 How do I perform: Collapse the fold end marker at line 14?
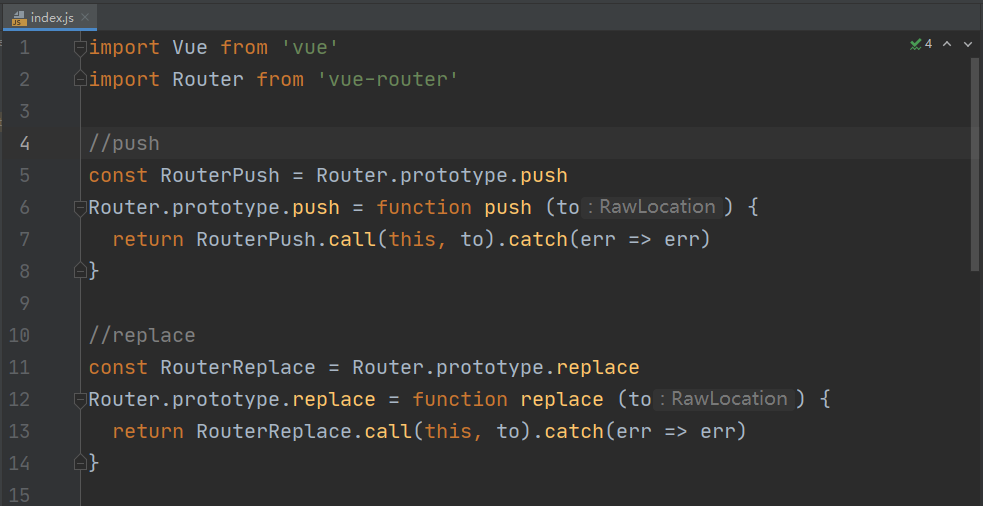click(80, 463)
